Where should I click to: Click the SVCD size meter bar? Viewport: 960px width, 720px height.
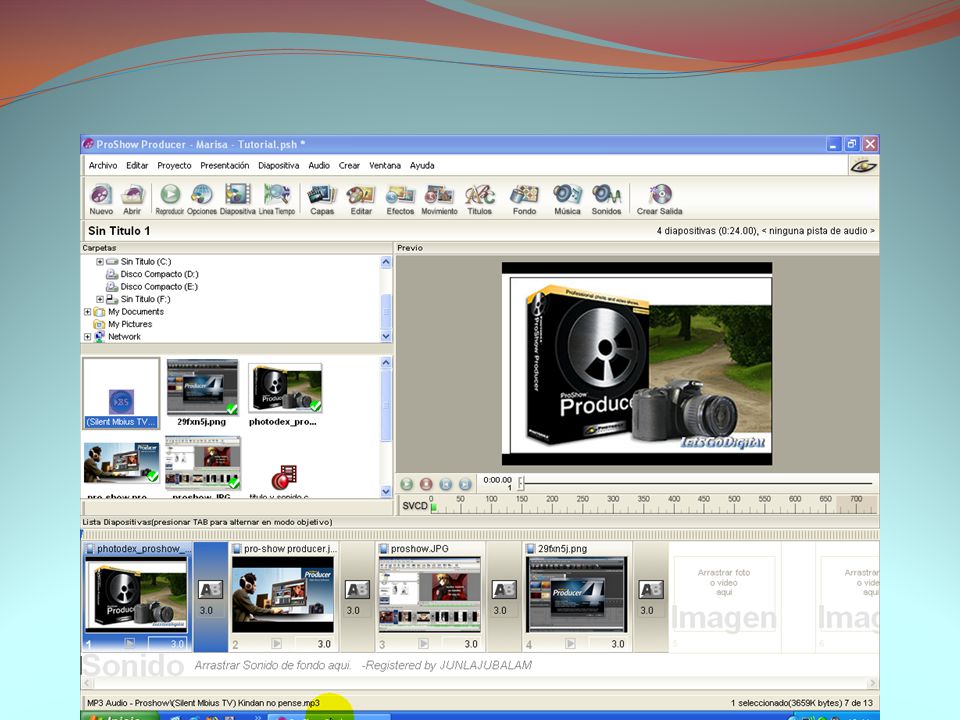(653, 506)
